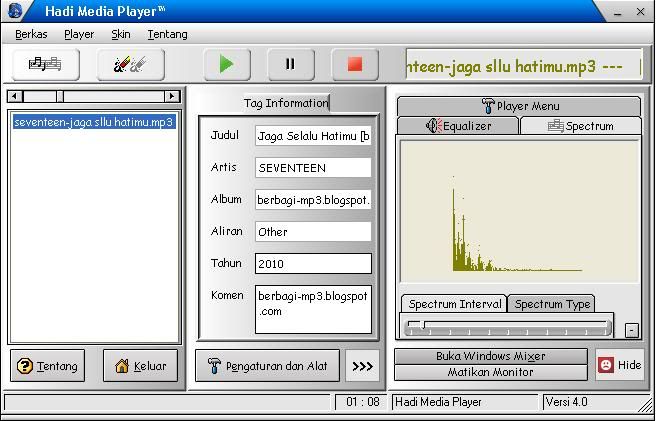The width and height of the screenshot is (656, 421).
Task: Click the scrolling song title display
Action: pos(524,65)
